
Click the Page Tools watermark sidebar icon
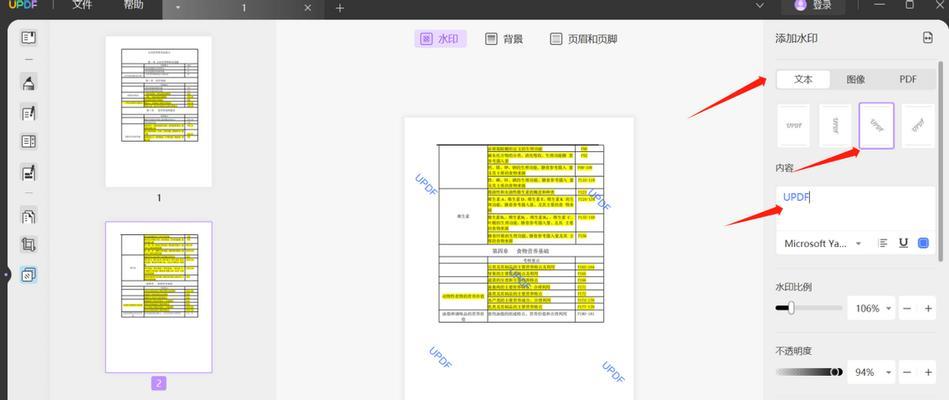pos(28,275)
